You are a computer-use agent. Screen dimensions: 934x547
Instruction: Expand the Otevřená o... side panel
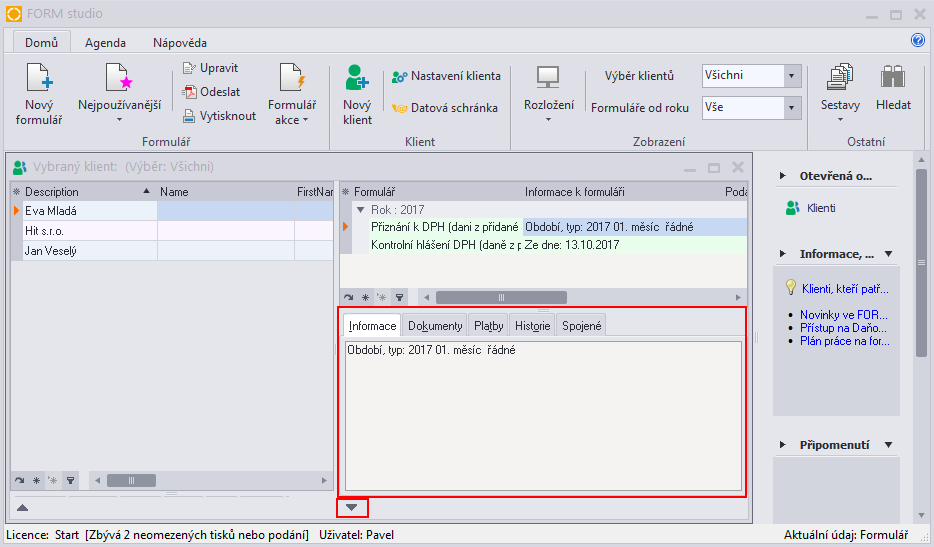pyautogui.click(x=783, y=176)
